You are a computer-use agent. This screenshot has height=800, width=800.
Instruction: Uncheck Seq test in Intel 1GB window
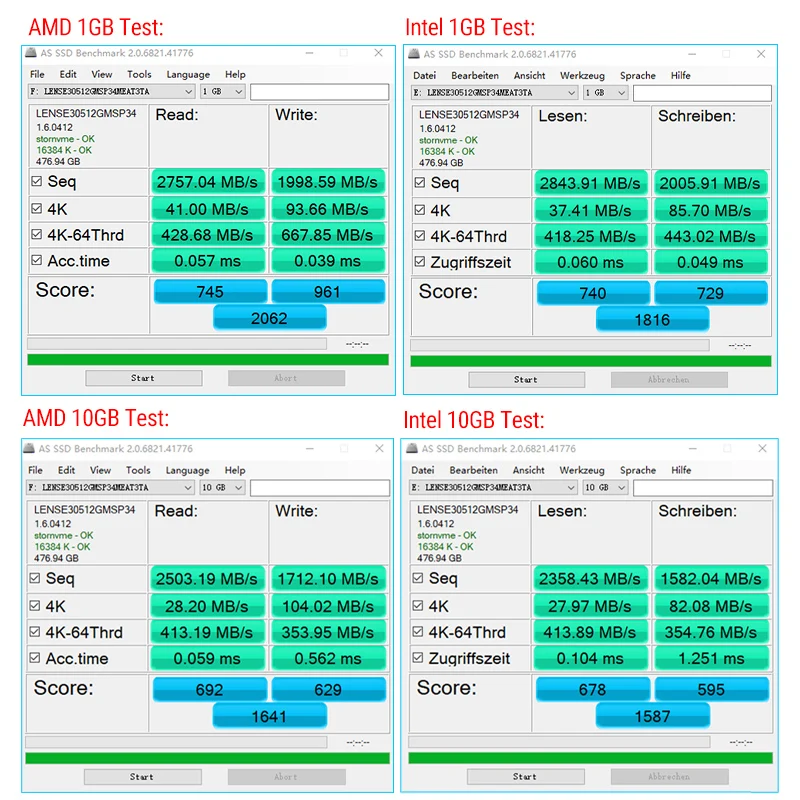tap(419, 183)
